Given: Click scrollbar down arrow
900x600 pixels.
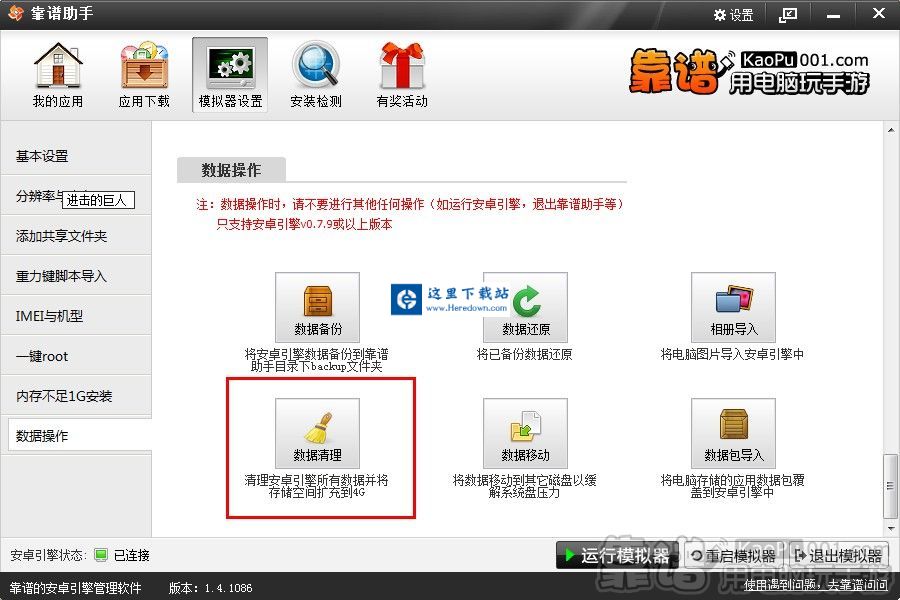Looking at the screenshot, I should [x=890, y=528].
